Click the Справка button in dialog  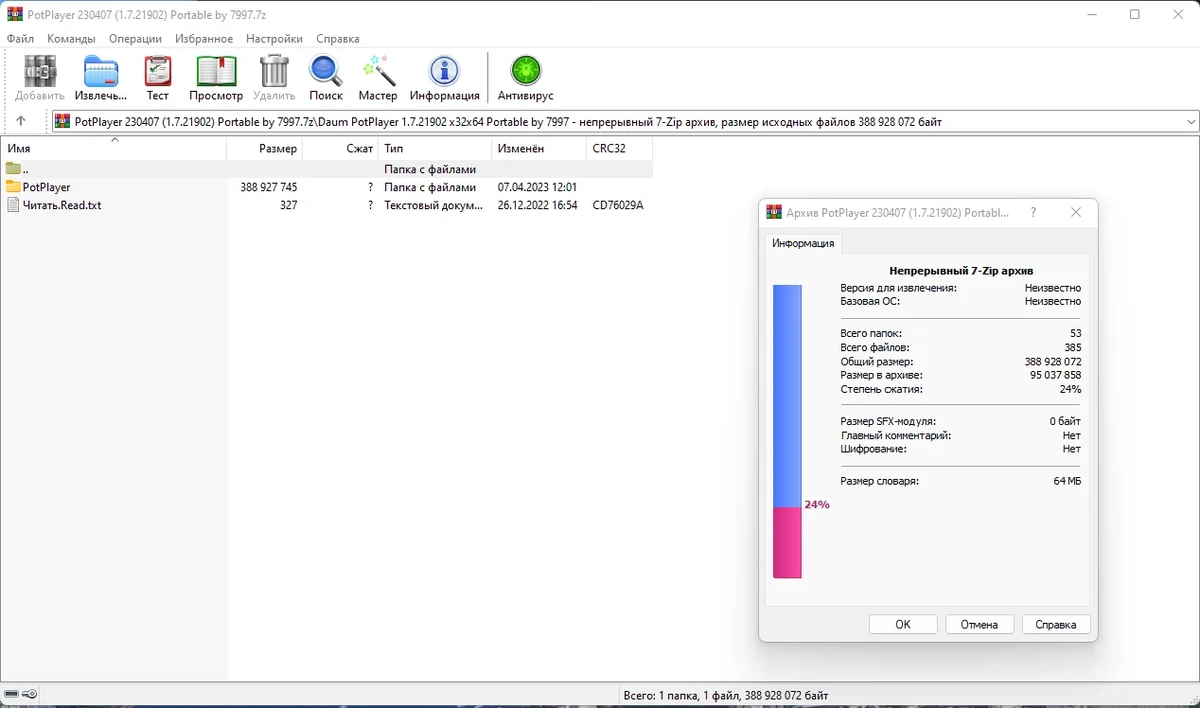pos(1056,624)
